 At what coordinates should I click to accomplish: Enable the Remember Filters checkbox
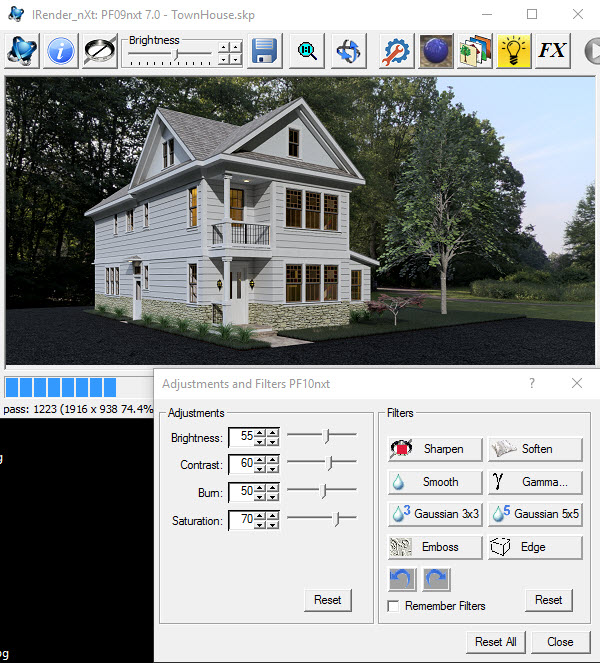(x=394, y=606)
